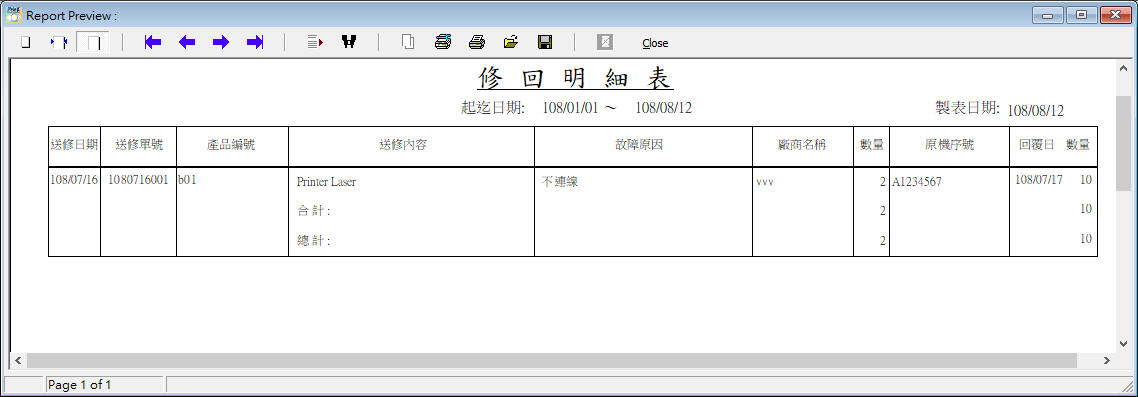Click 起迄日期 label

tap(494, 108)
